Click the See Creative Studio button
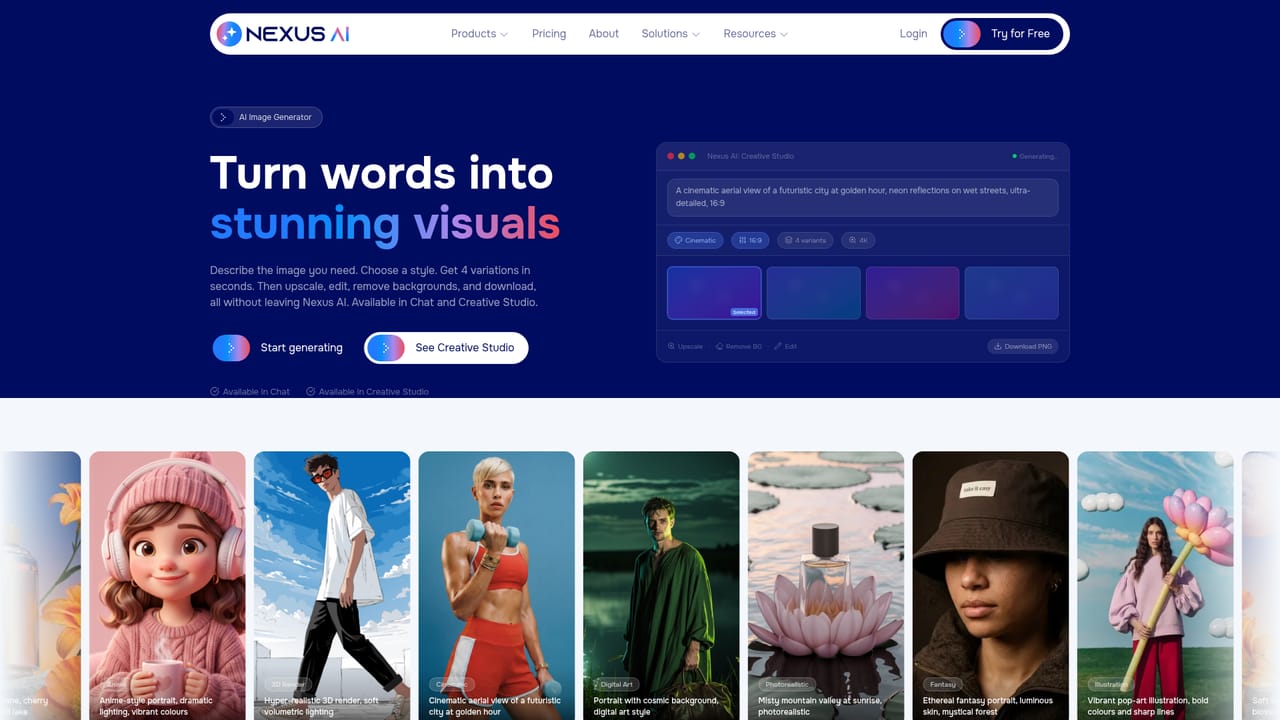Image resolution: width=1280 pixels, height=720 pixels. (x=446, y=348)
